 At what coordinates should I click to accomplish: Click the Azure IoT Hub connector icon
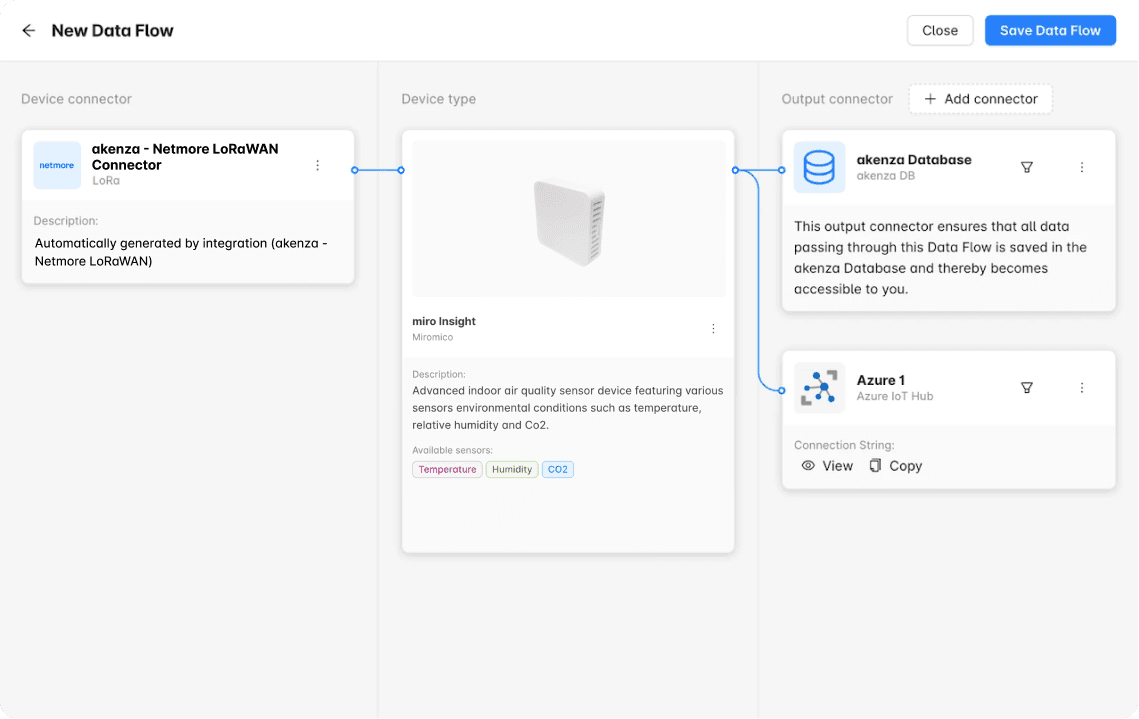point(819,388)
